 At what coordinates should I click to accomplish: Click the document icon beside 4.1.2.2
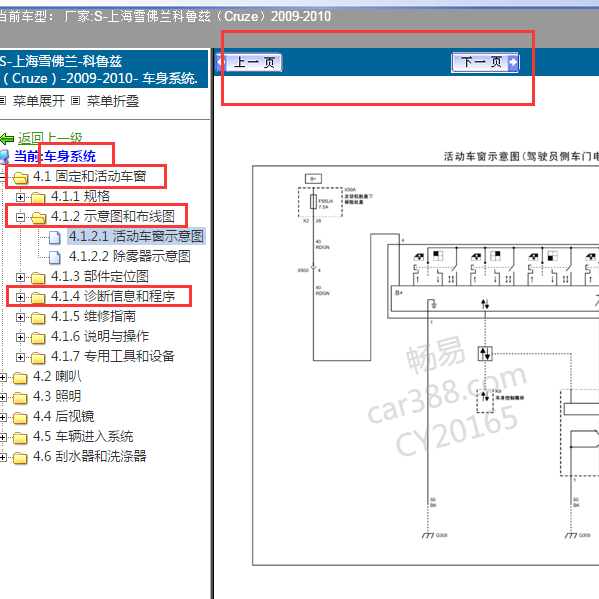pos(55,257)
